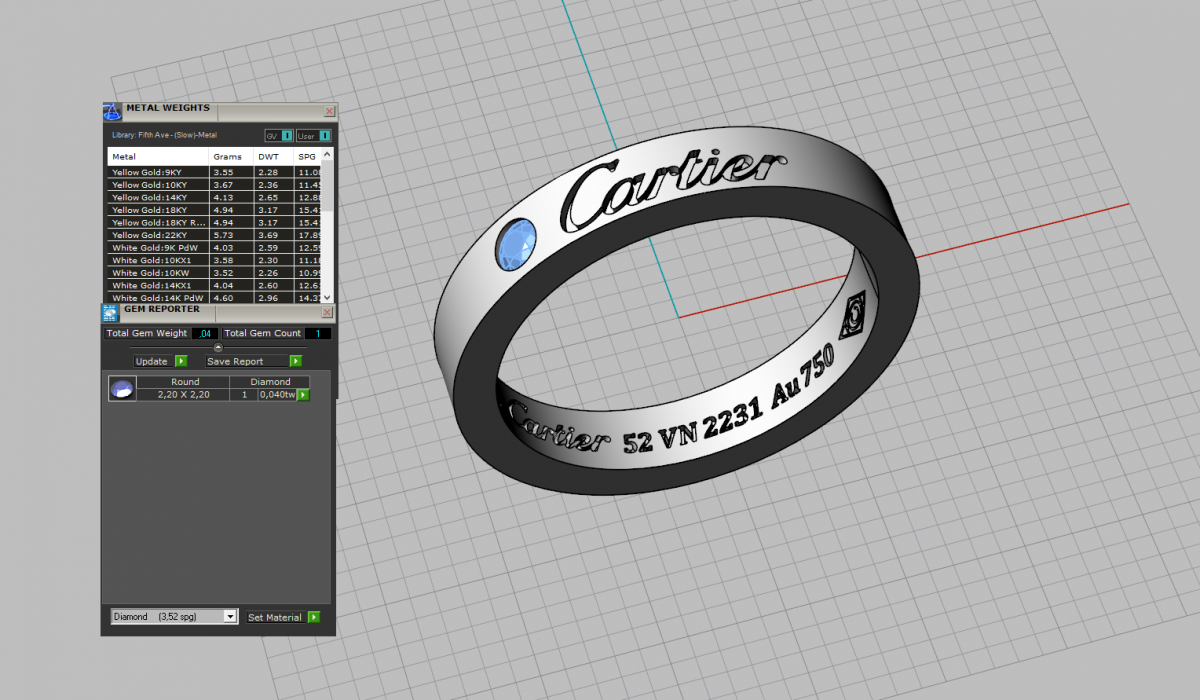The image size is (1200, 700).
Task: Click the Update button
Action: [152, 361]
